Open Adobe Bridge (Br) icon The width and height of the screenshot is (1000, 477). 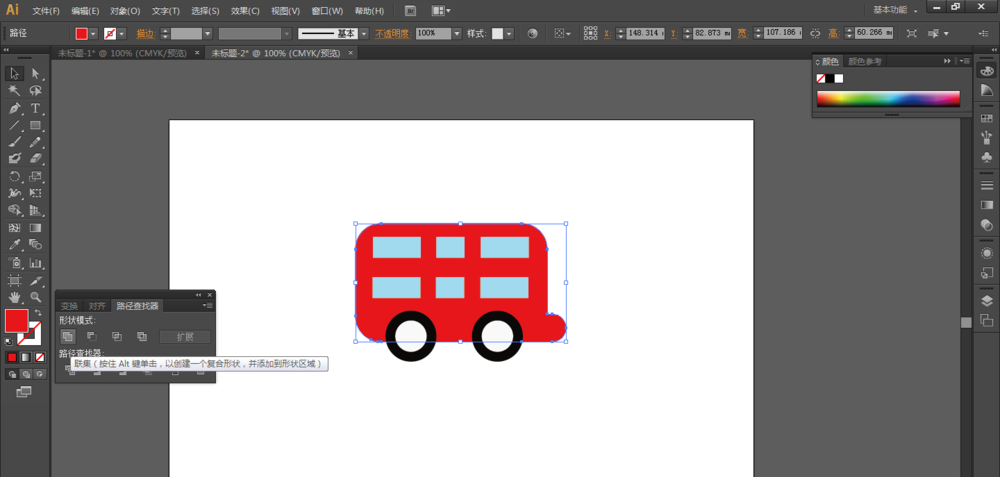[x=411, y=11]
